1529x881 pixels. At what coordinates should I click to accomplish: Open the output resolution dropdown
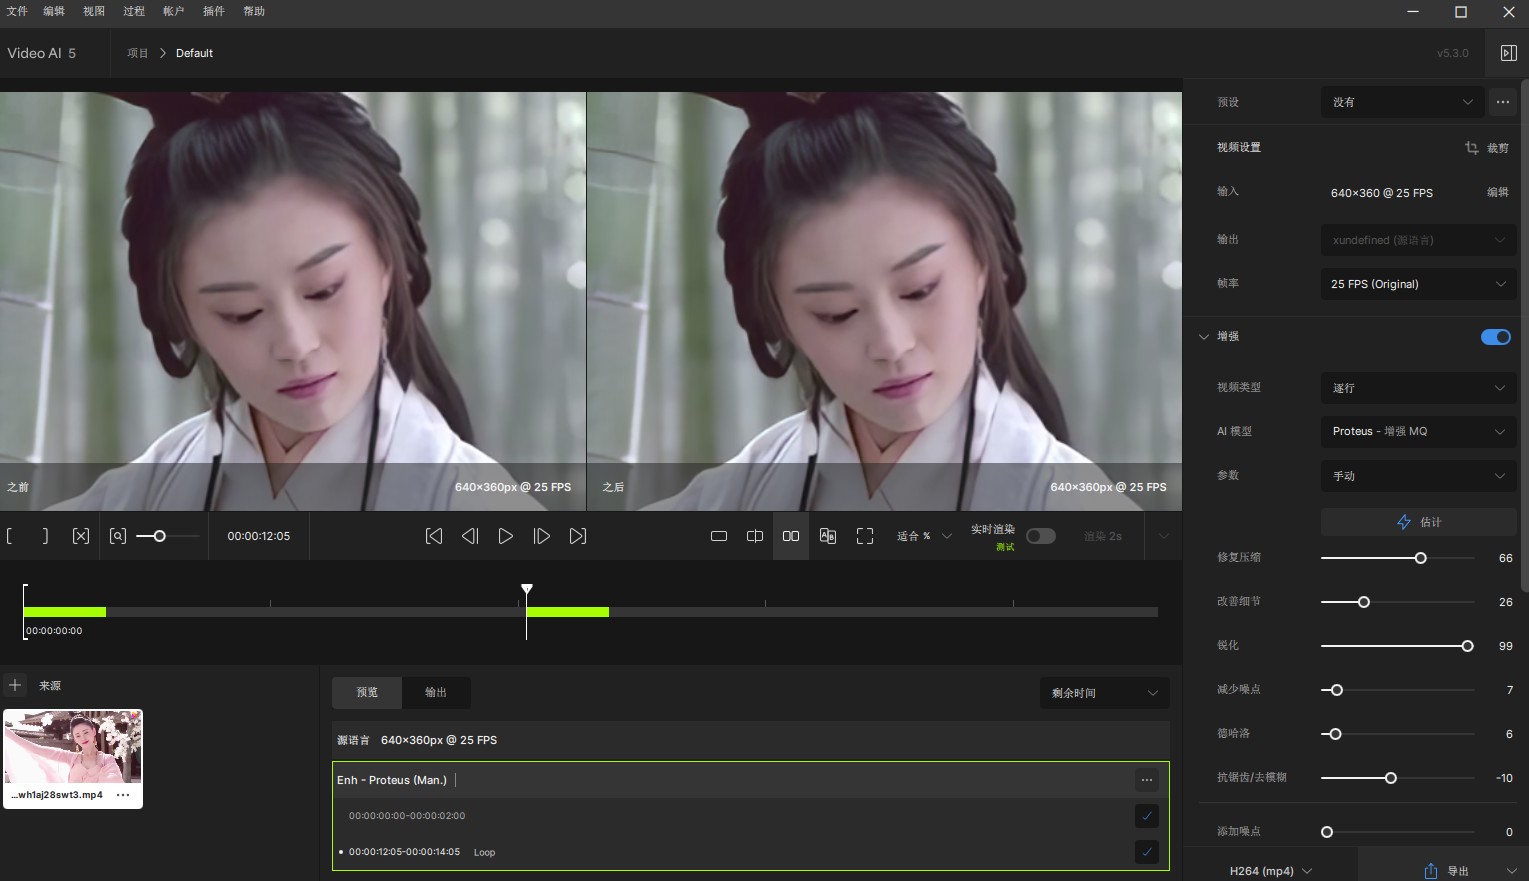pyautogui.click(x=1418, y=240)
